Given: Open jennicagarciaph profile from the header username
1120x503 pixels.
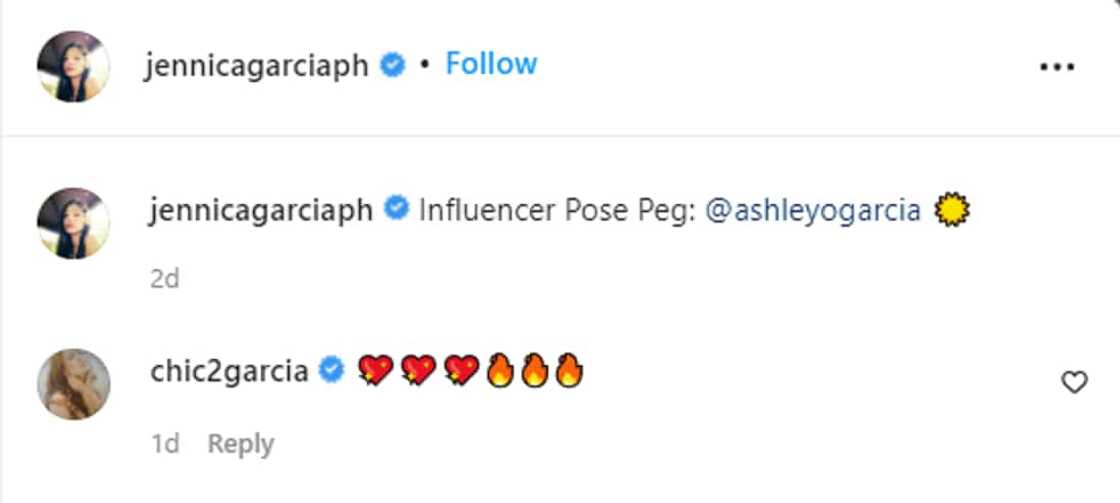Looking at the screenshot, I should click(x=256, y=66).
